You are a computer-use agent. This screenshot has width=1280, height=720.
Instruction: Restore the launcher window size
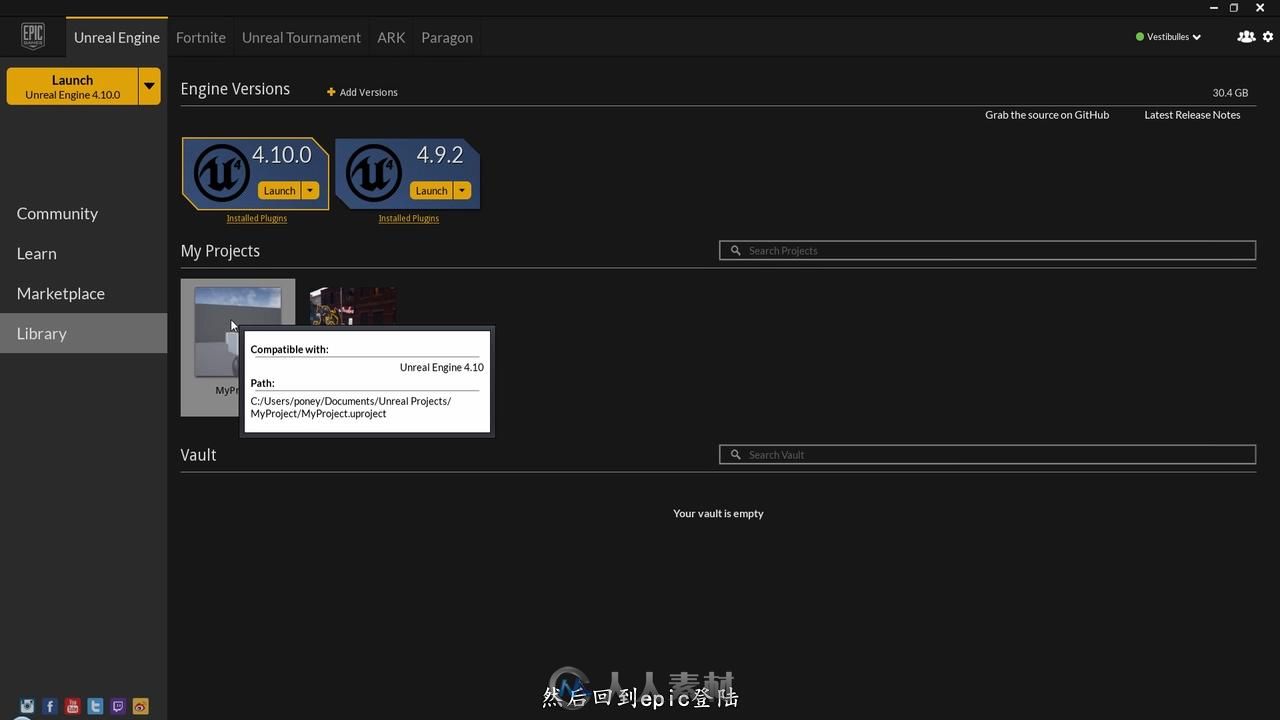pyautogui.click(x=1234, y=8)
